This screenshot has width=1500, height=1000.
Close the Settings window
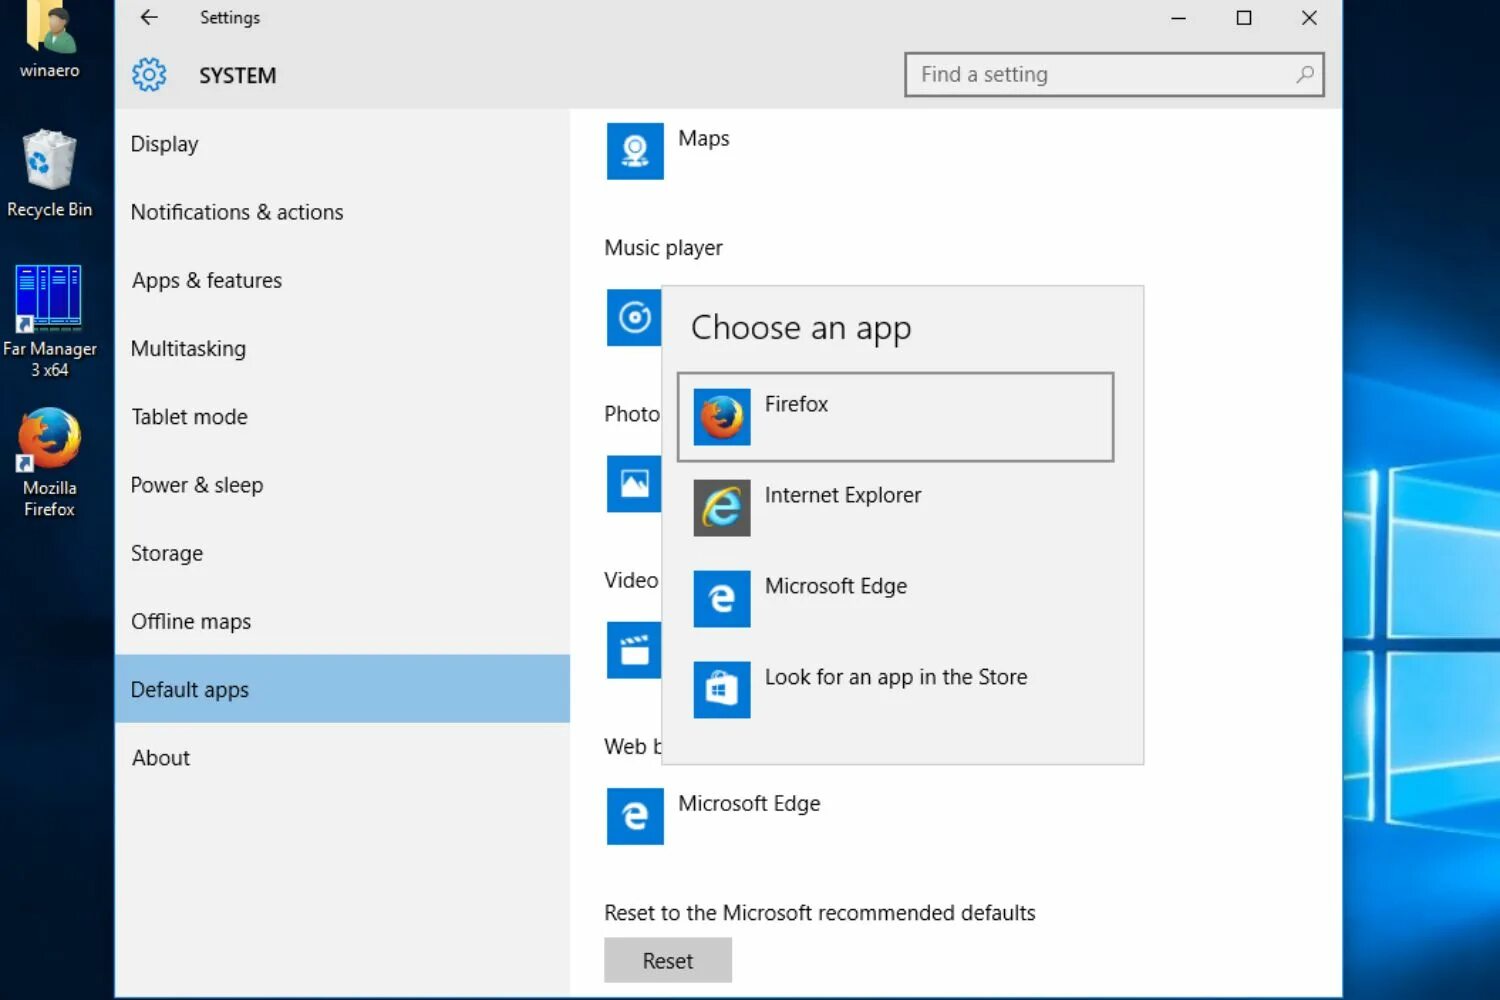[1309, 17]
